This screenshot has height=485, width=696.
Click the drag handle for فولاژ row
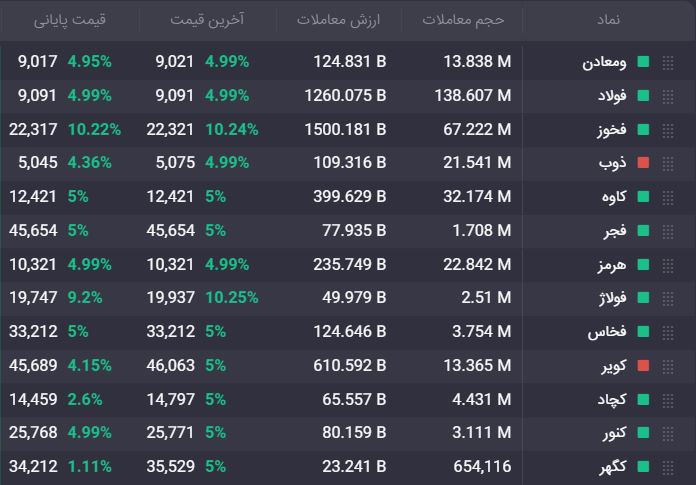pos(668,299)
